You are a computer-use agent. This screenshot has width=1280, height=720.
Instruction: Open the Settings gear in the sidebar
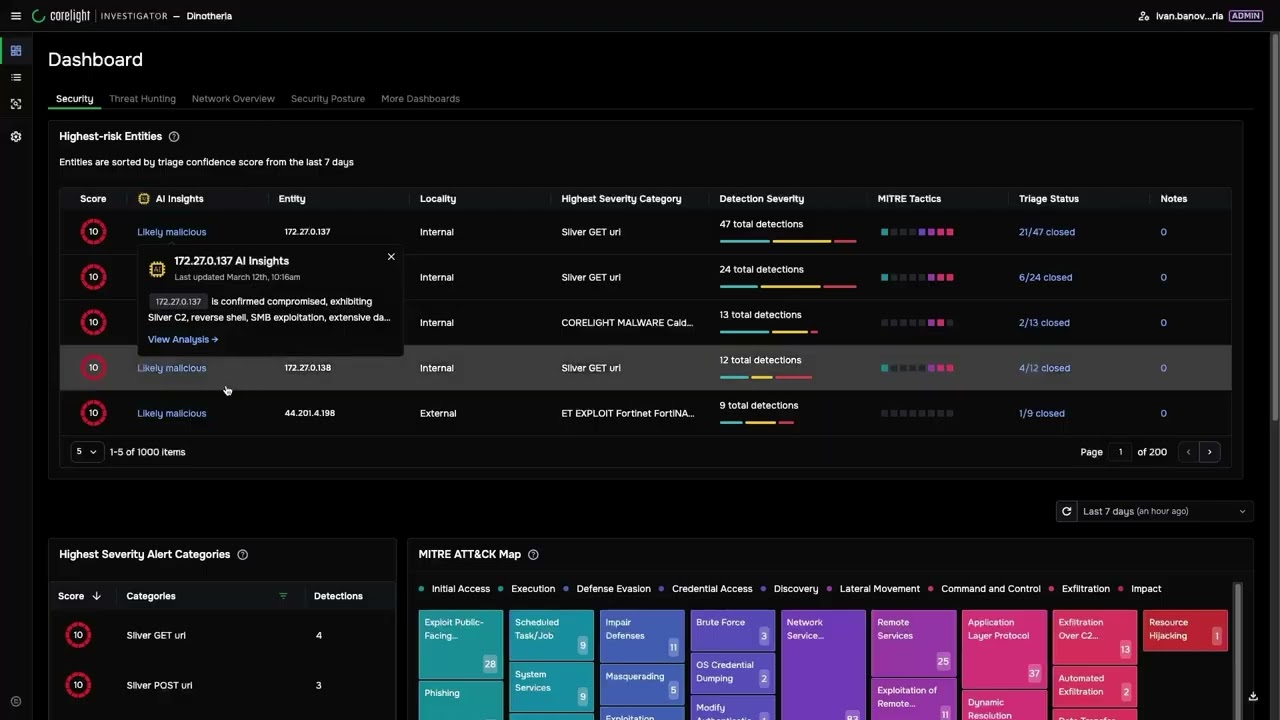[15, 136]
